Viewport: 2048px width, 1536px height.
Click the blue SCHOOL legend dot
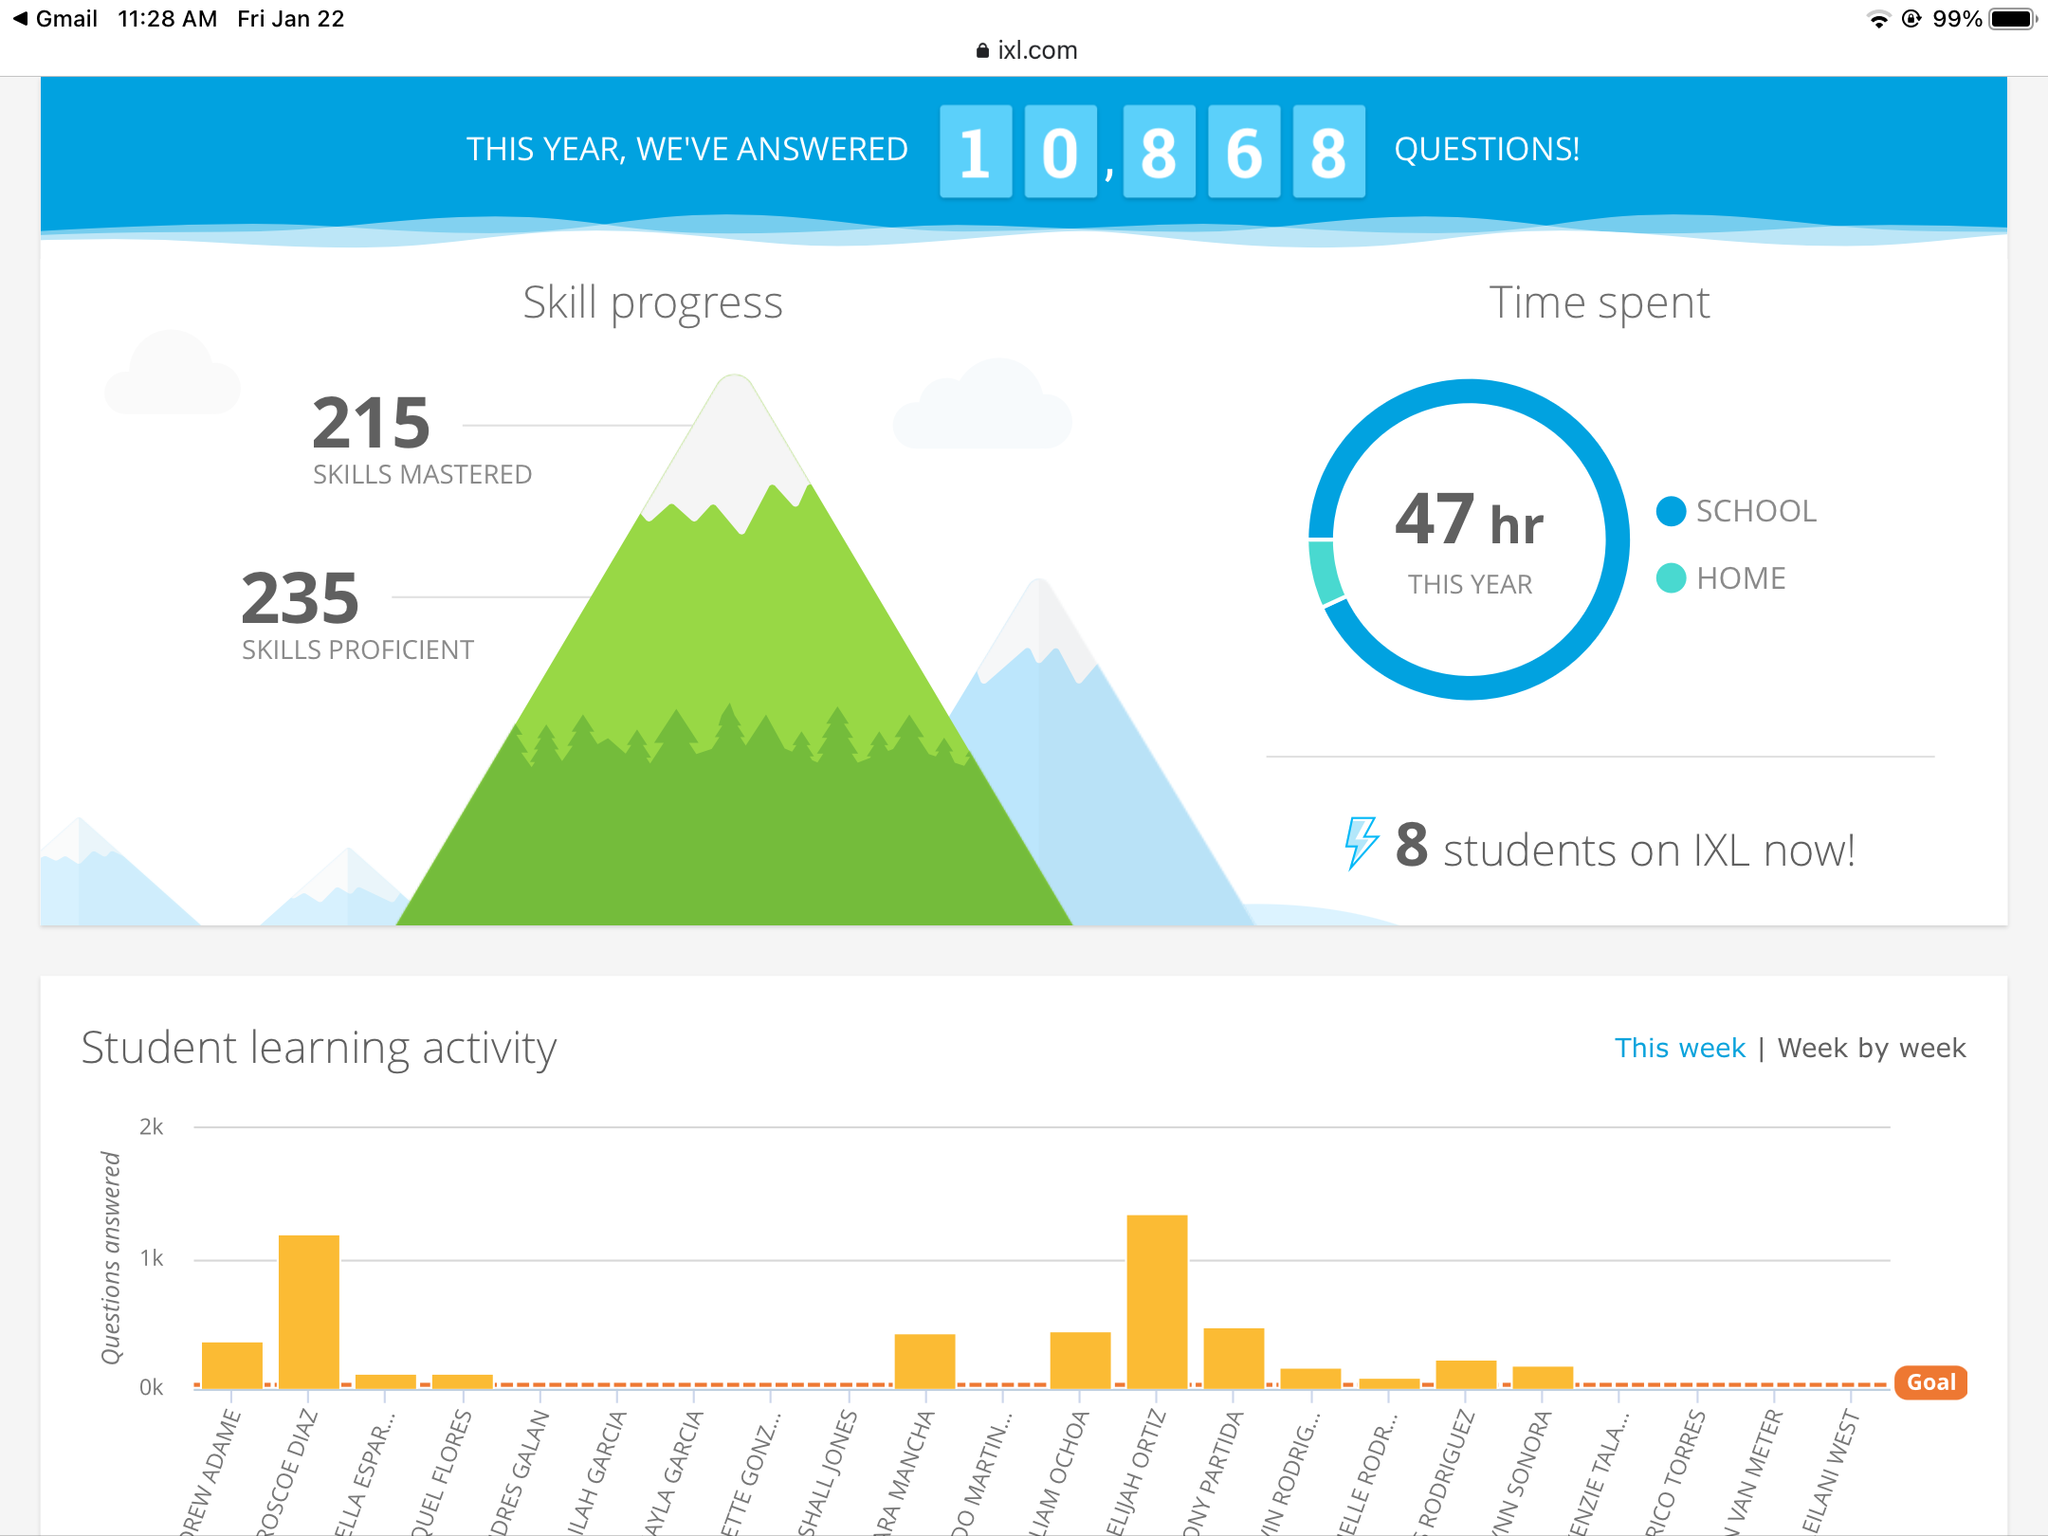(x=1670, y=511)
